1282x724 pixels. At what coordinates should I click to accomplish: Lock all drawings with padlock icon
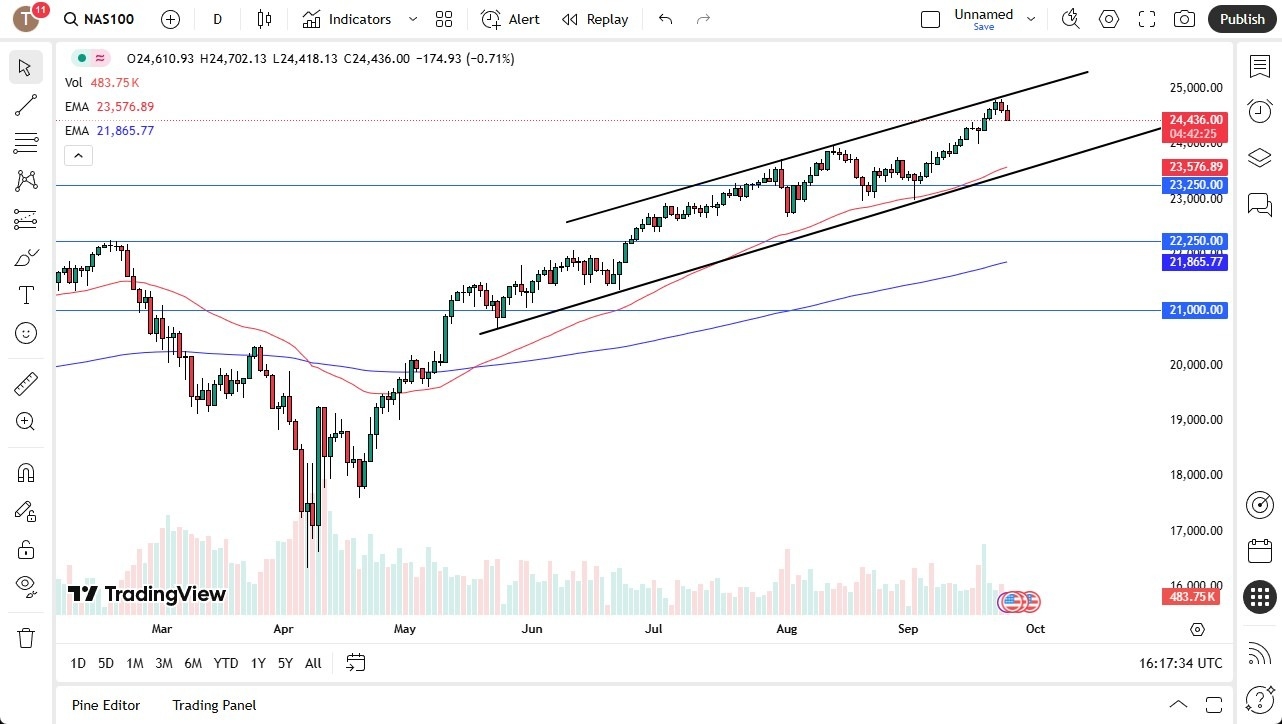[x=25, y=549]
